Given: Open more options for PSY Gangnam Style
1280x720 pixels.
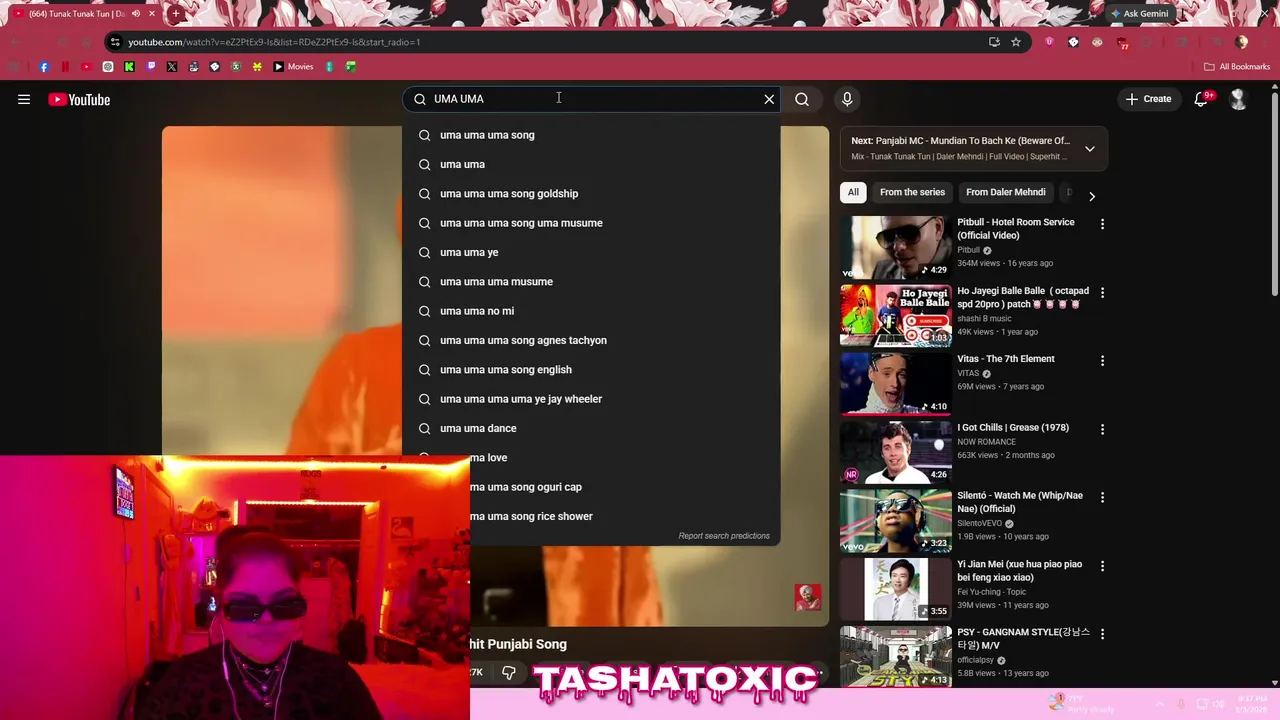Looking at the screenshot, I should tap(1102, 634).
